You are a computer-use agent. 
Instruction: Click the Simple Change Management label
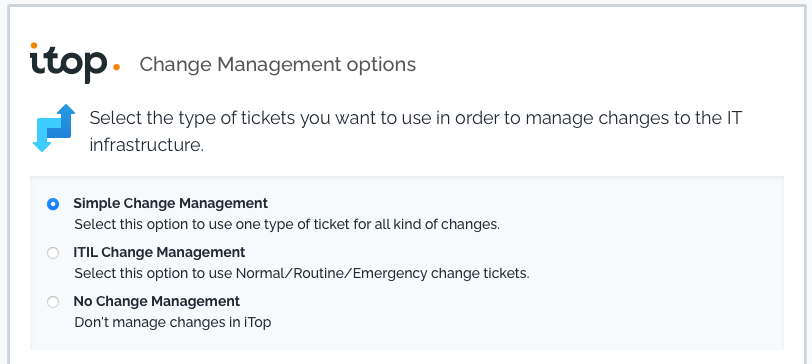[170, 203]
